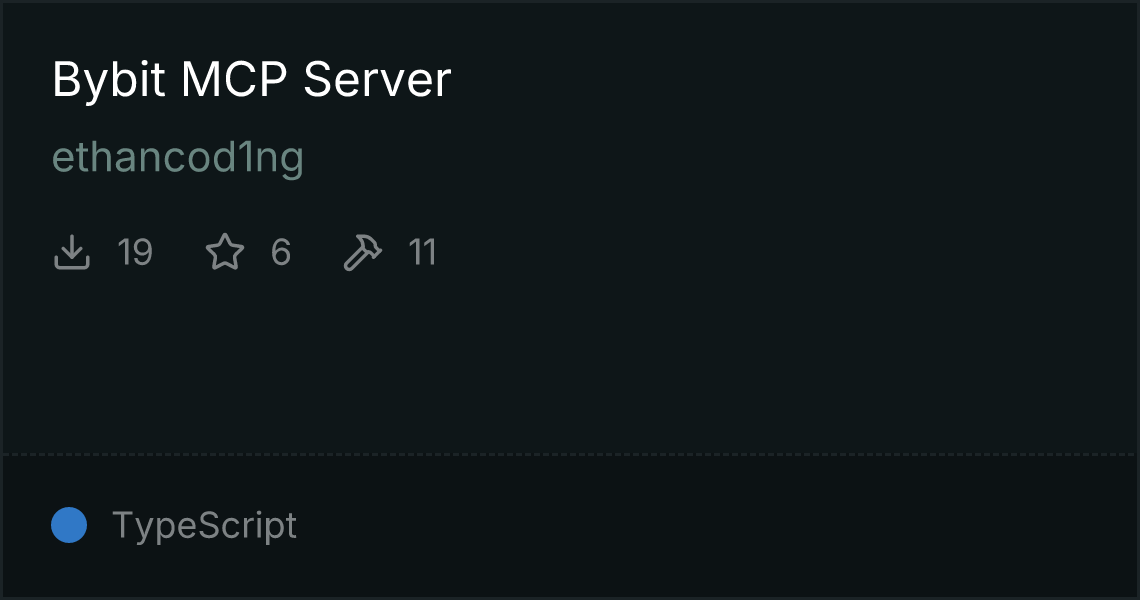Click the star count 6

(x=281, y=252)
